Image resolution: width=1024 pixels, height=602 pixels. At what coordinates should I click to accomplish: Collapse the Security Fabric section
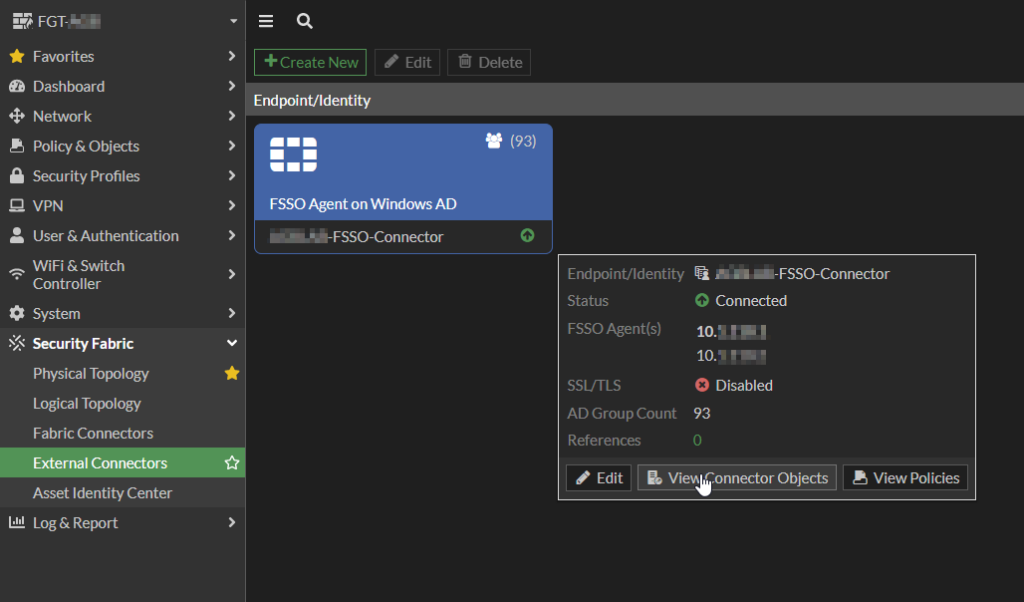(x=233, y=343)
